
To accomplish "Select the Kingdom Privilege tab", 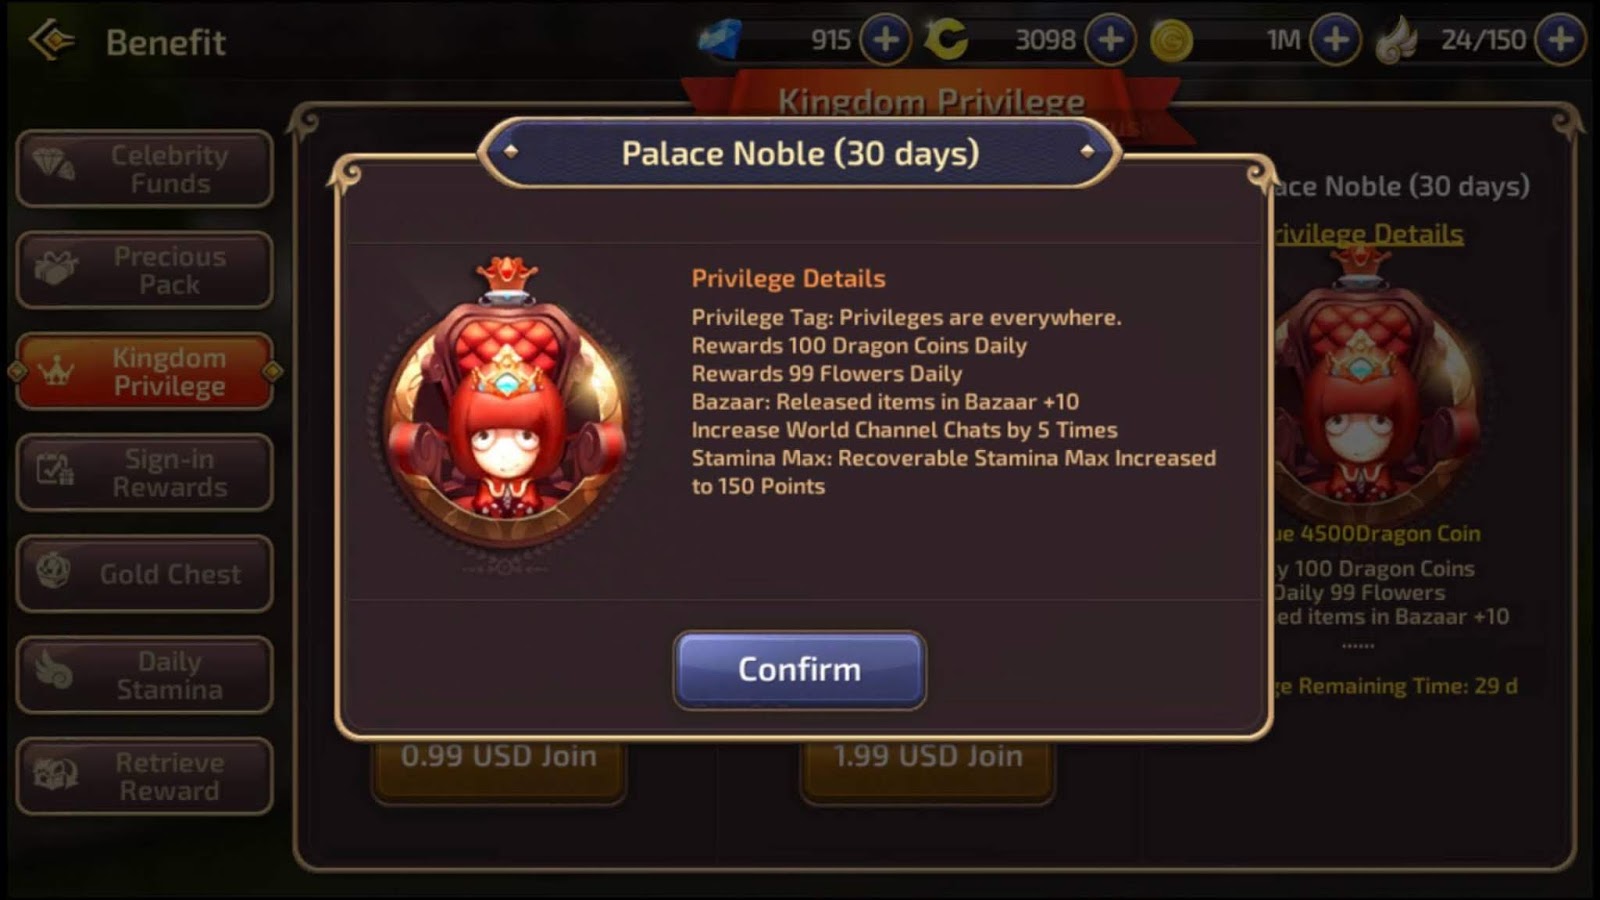I will [x=144, y=371].
